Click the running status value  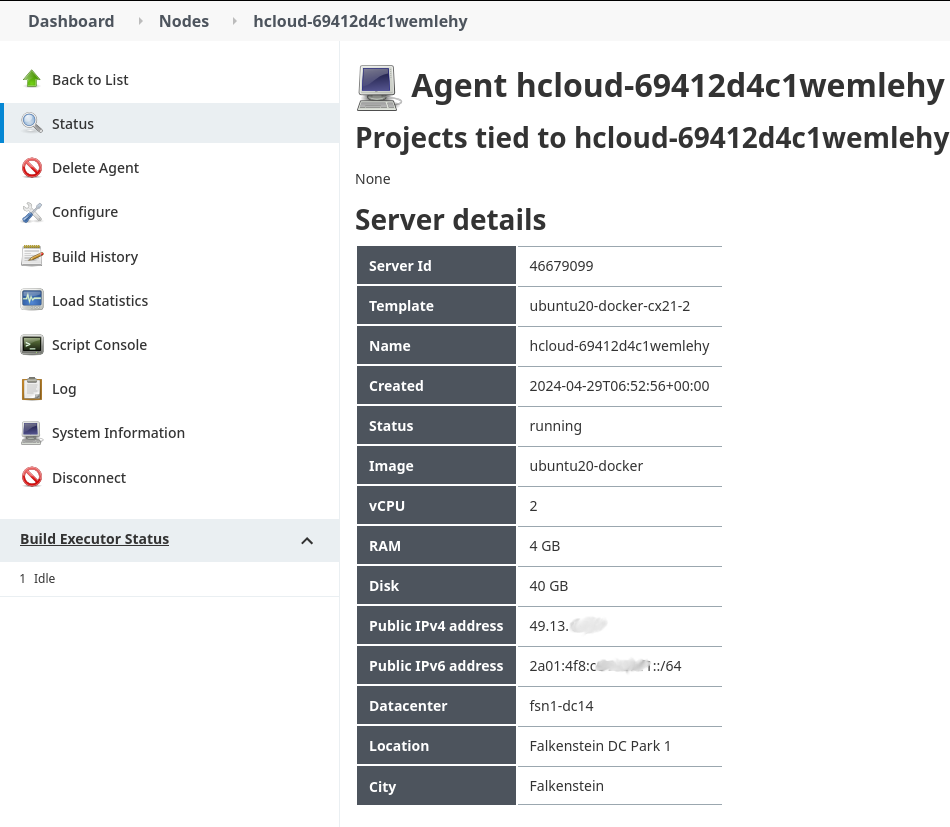tap(556, 427)
